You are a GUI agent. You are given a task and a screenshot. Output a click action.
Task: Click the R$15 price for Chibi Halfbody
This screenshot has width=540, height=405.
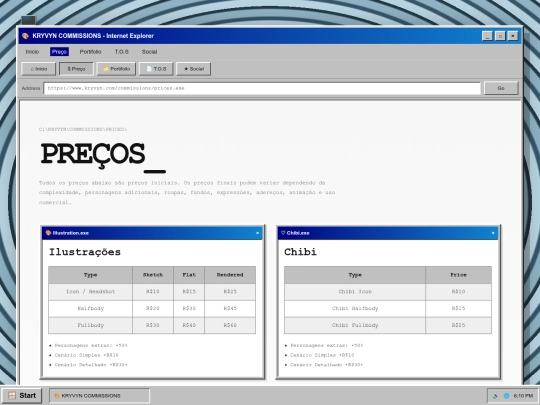point(458,308)
